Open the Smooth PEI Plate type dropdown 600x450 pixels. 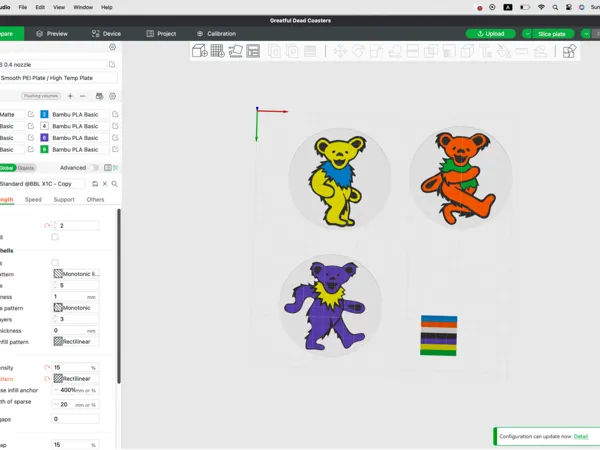pyautogui.click(x=57, y=78)
